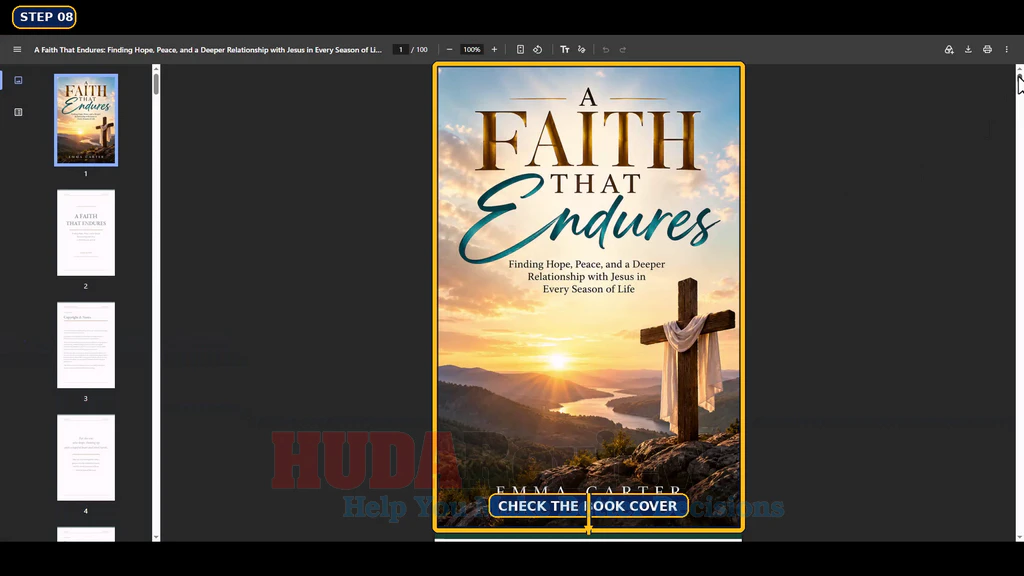1024x576 pixels.
Task: Open the more actions menu
Action: coord(1006,50)
